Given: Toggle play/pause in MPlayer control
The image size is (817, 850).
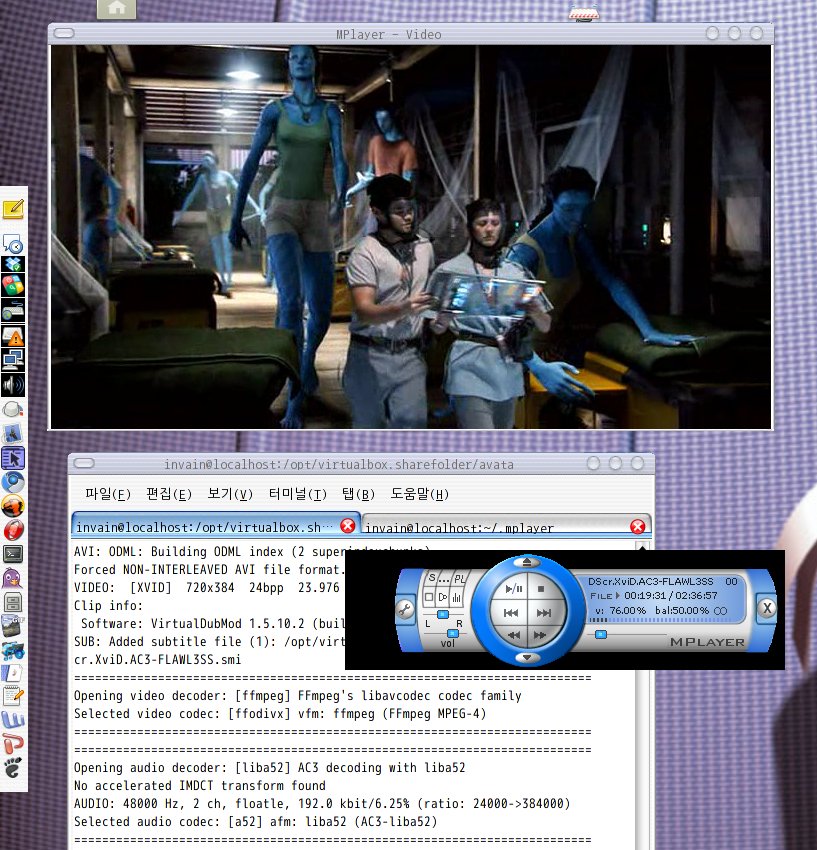Looking at the screenshot, I should pyautogui.click(x=513, y=589).
